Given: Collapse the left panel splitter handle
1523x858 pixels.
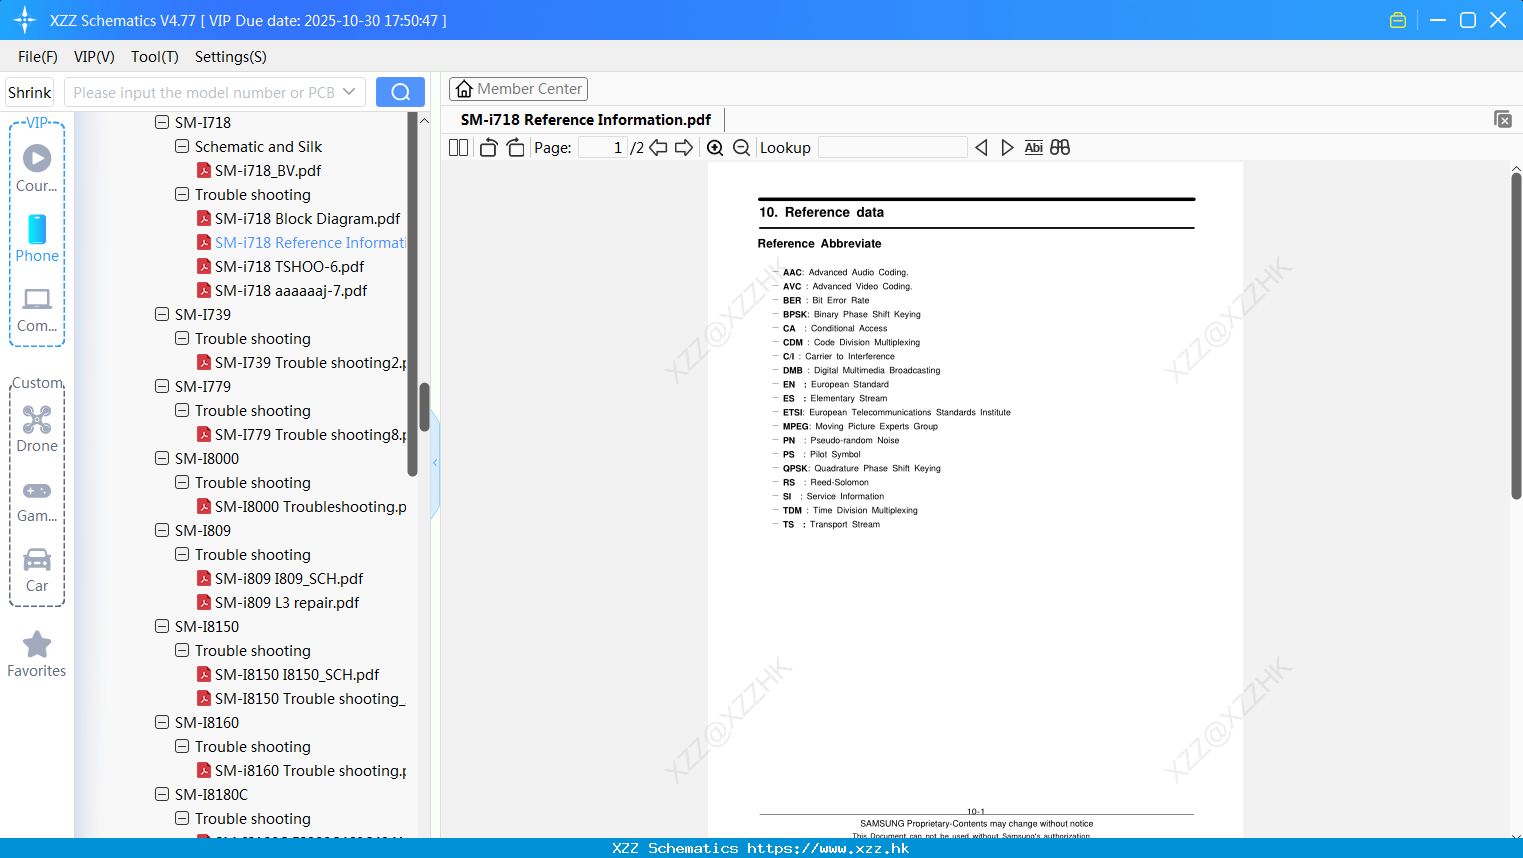Looking at the screenshot, I should click(x=435, y=463).
